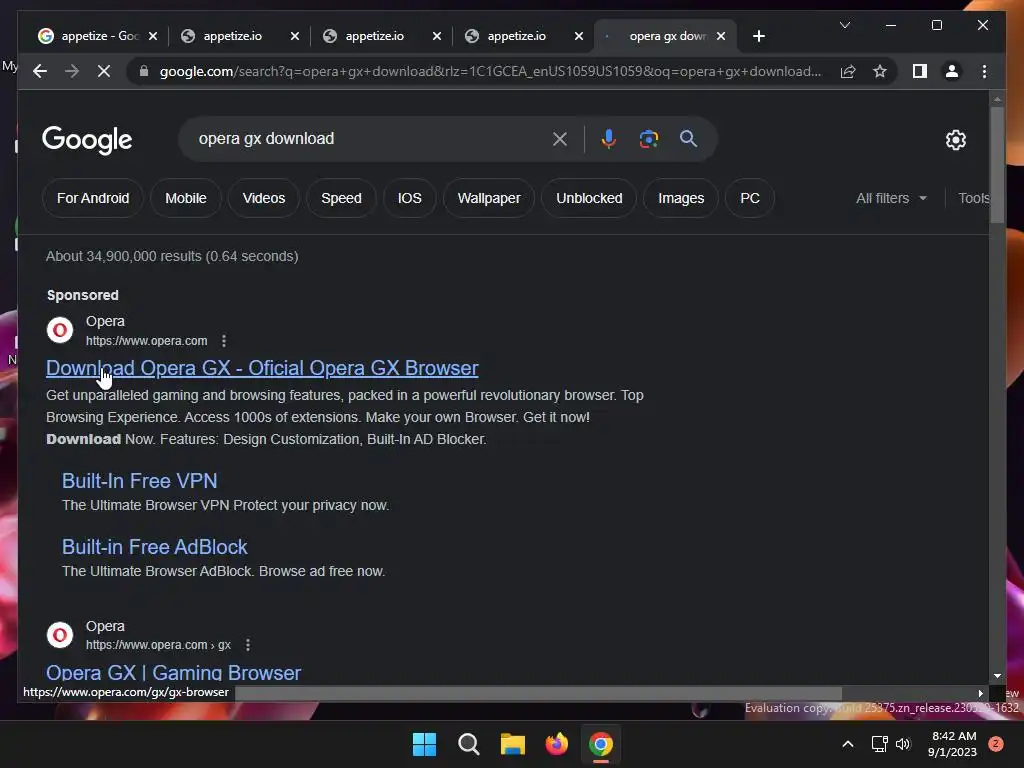Open options for opera.com › gx result

248,645
